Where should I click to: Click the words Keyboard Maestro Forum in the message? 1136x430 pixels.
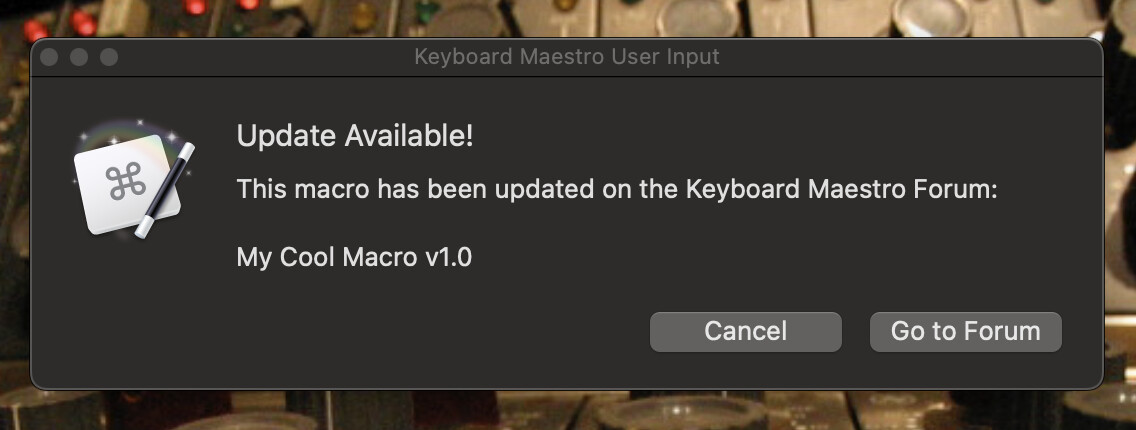point(841,189)
